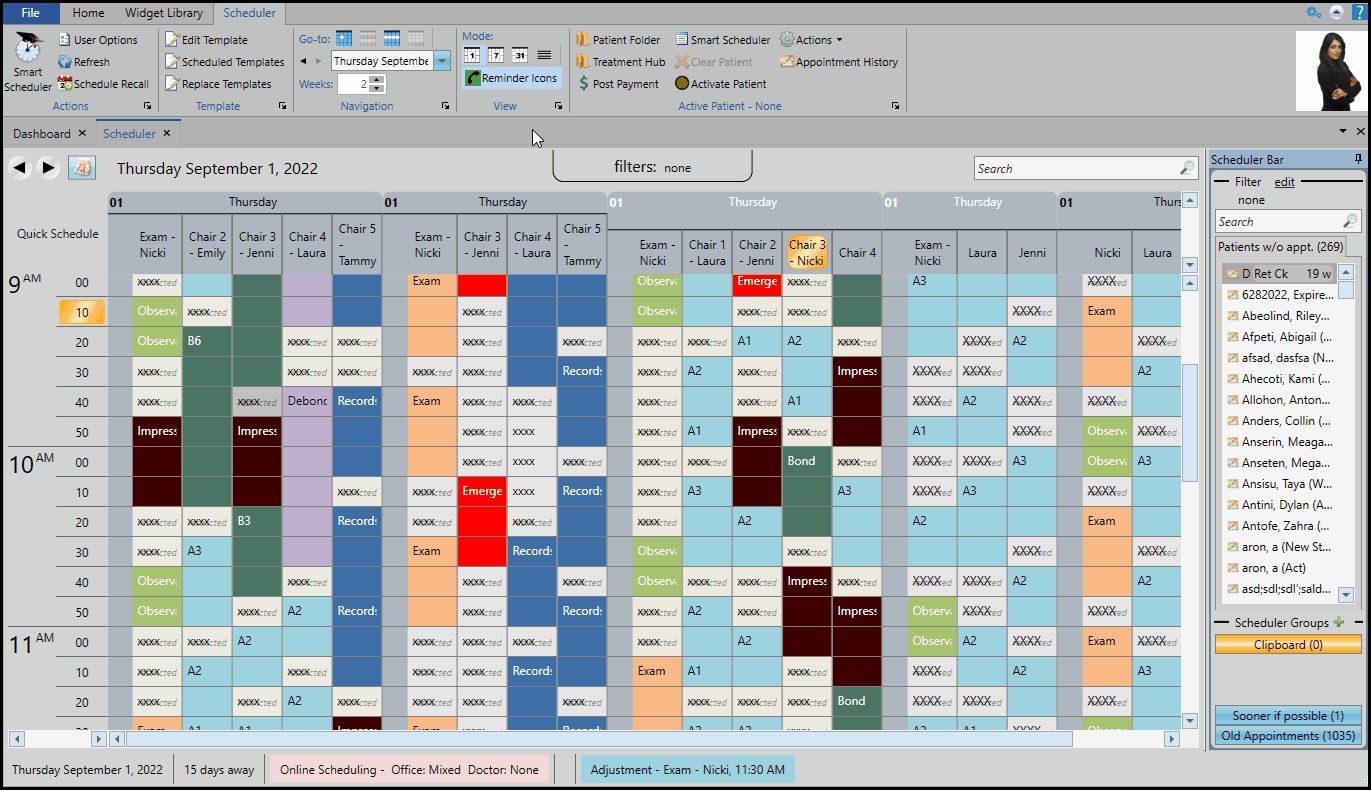
Task: Click the Post Payment dollar icon
Action: [x=584, y=84]
